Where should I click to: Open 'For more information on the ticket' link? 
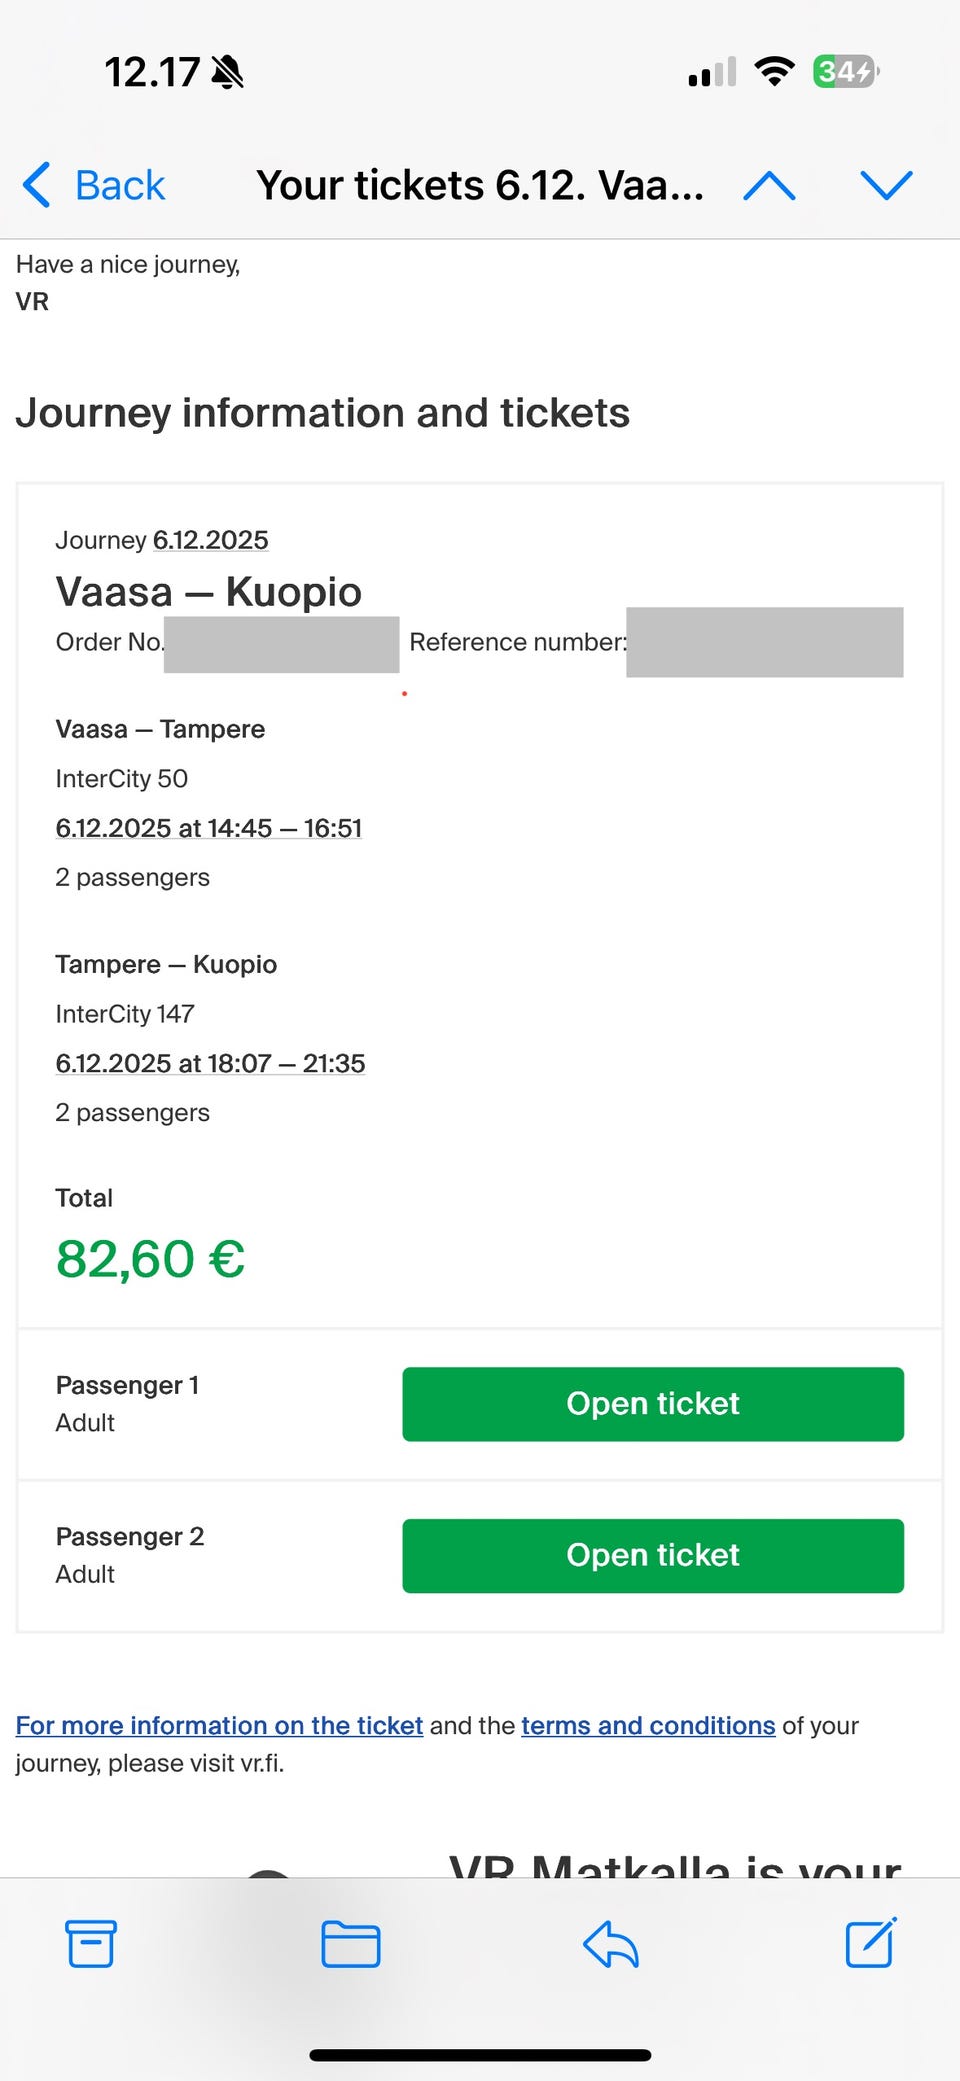(x=219, y=1725)
